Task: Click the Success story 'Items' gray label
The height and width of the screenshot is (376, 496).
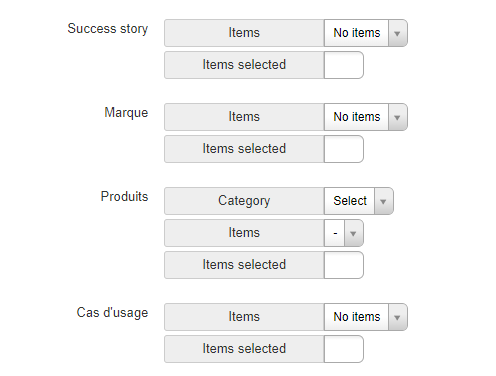Action: pos(244,33)
